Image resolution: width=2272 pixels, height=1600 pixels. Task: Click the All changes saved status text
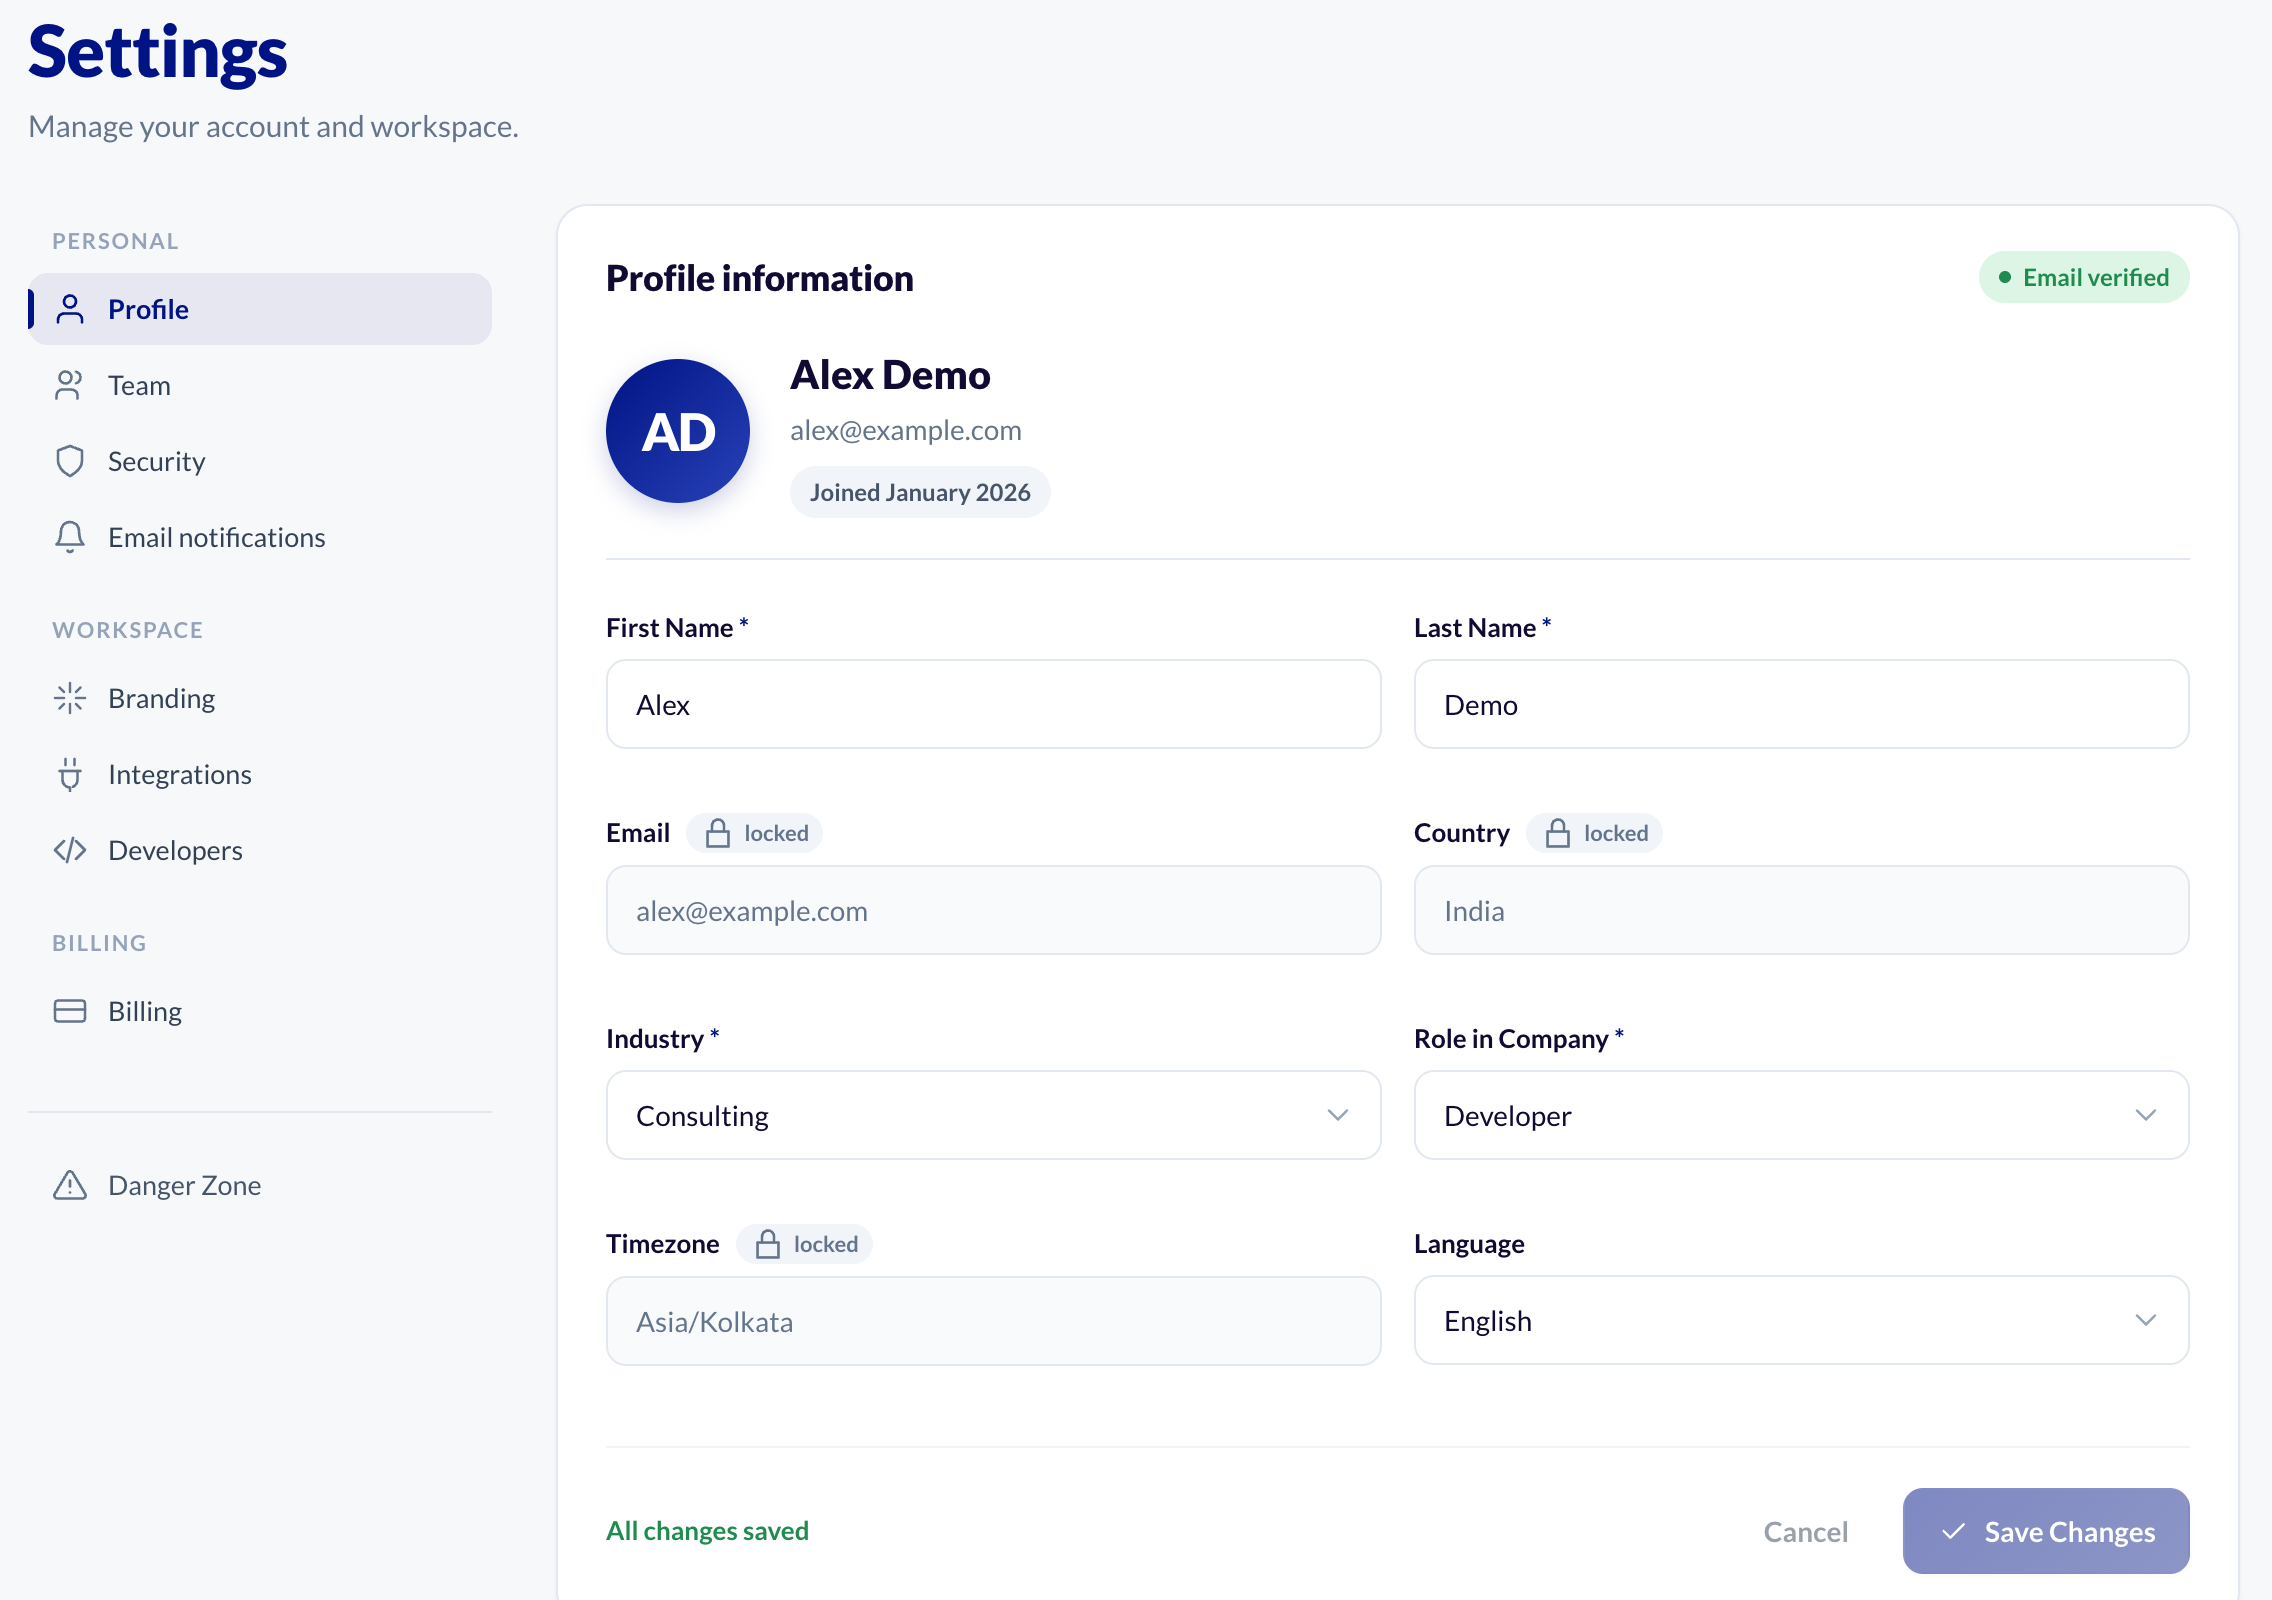pos(707,1530)
